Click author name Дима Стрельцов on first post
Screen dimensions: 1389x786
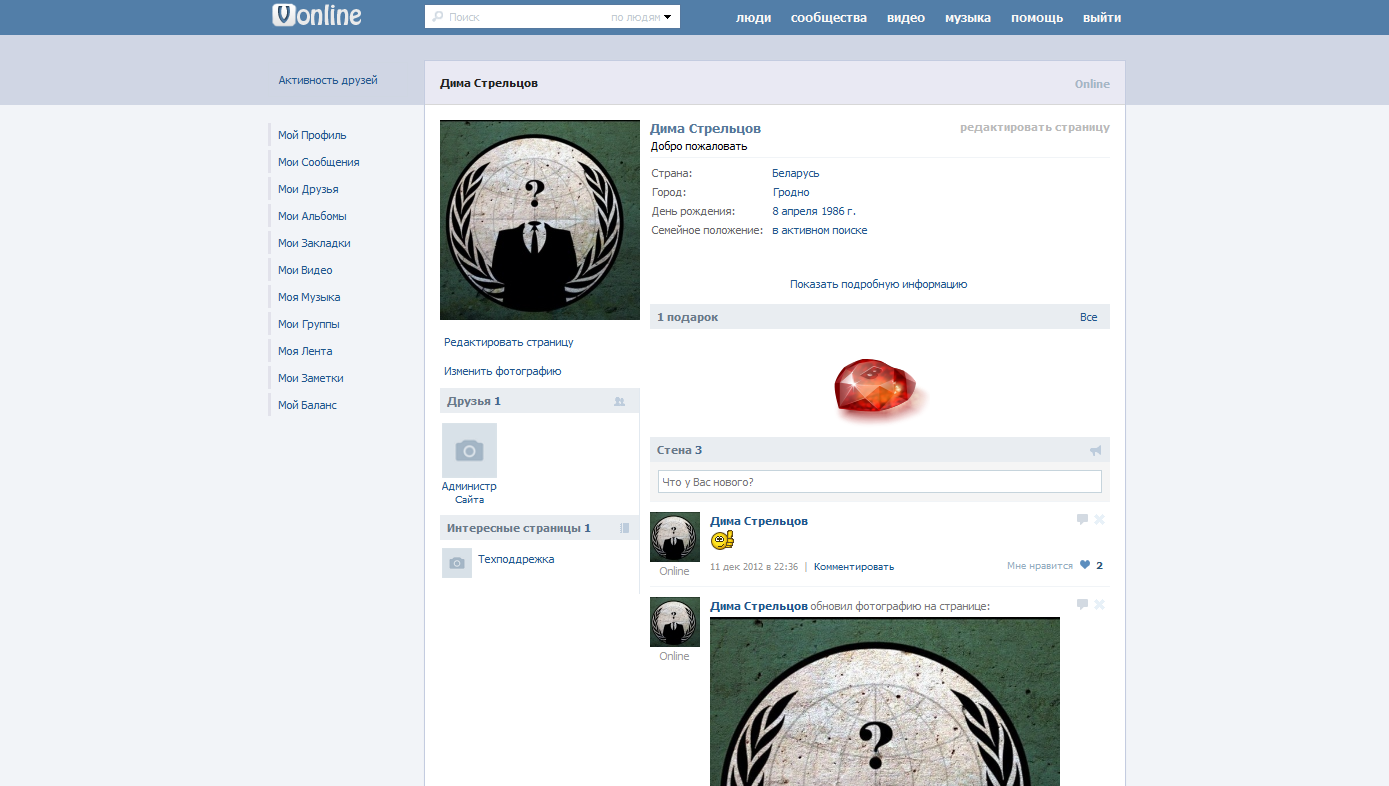[759, 521]
